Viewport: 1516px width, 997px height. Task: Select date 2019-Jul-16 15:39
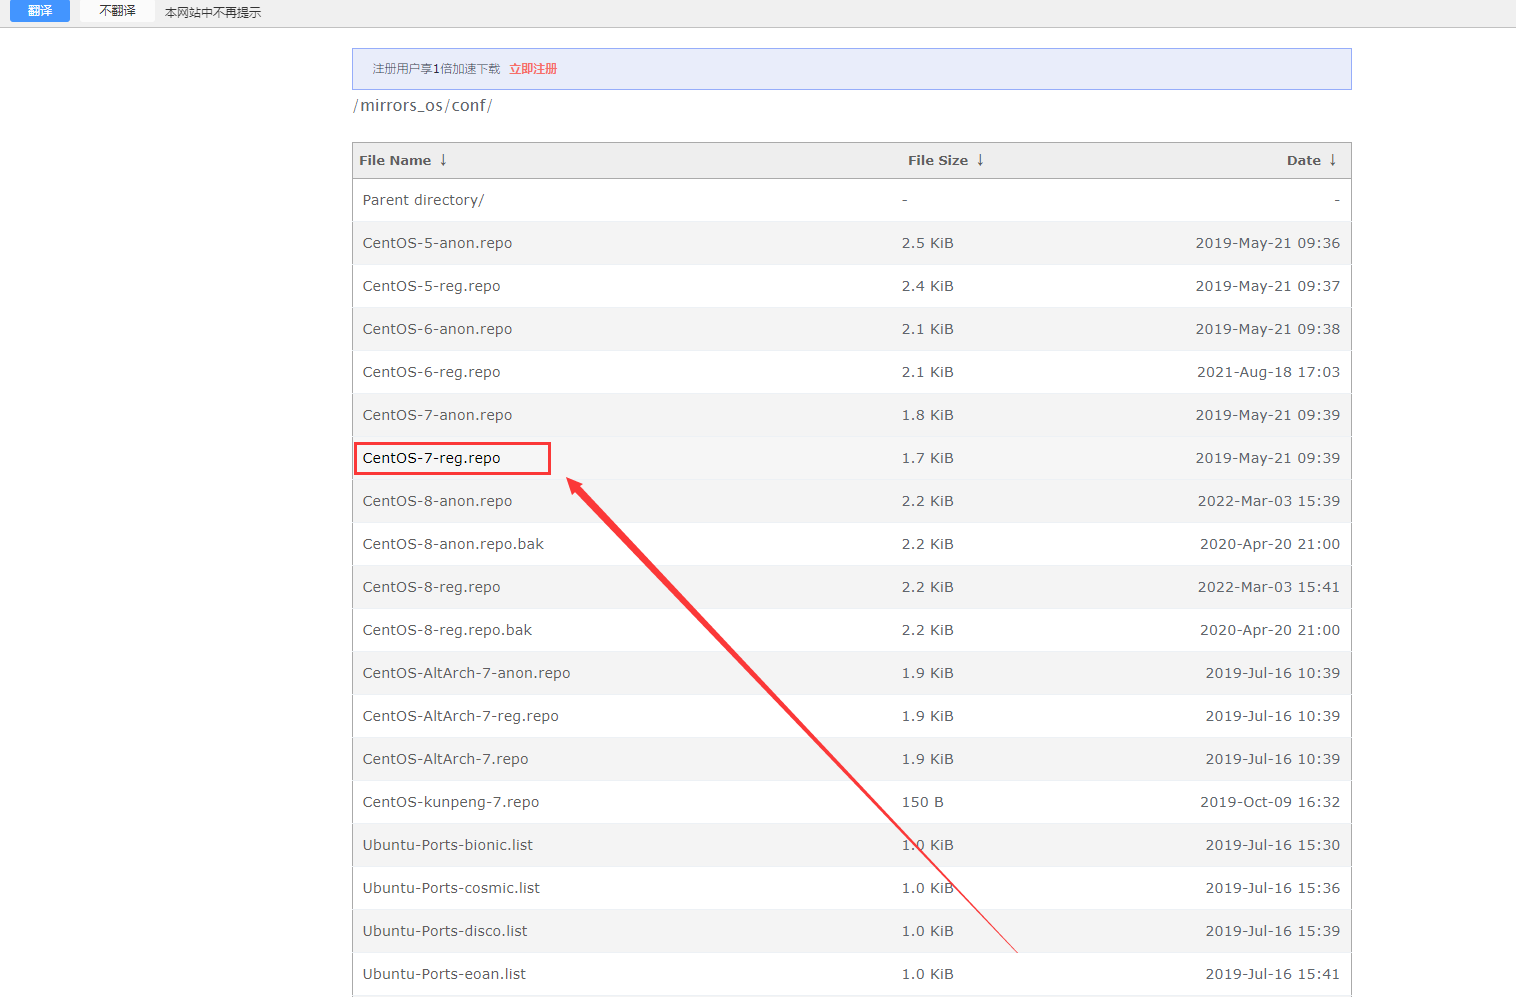tap(1272, 931)
